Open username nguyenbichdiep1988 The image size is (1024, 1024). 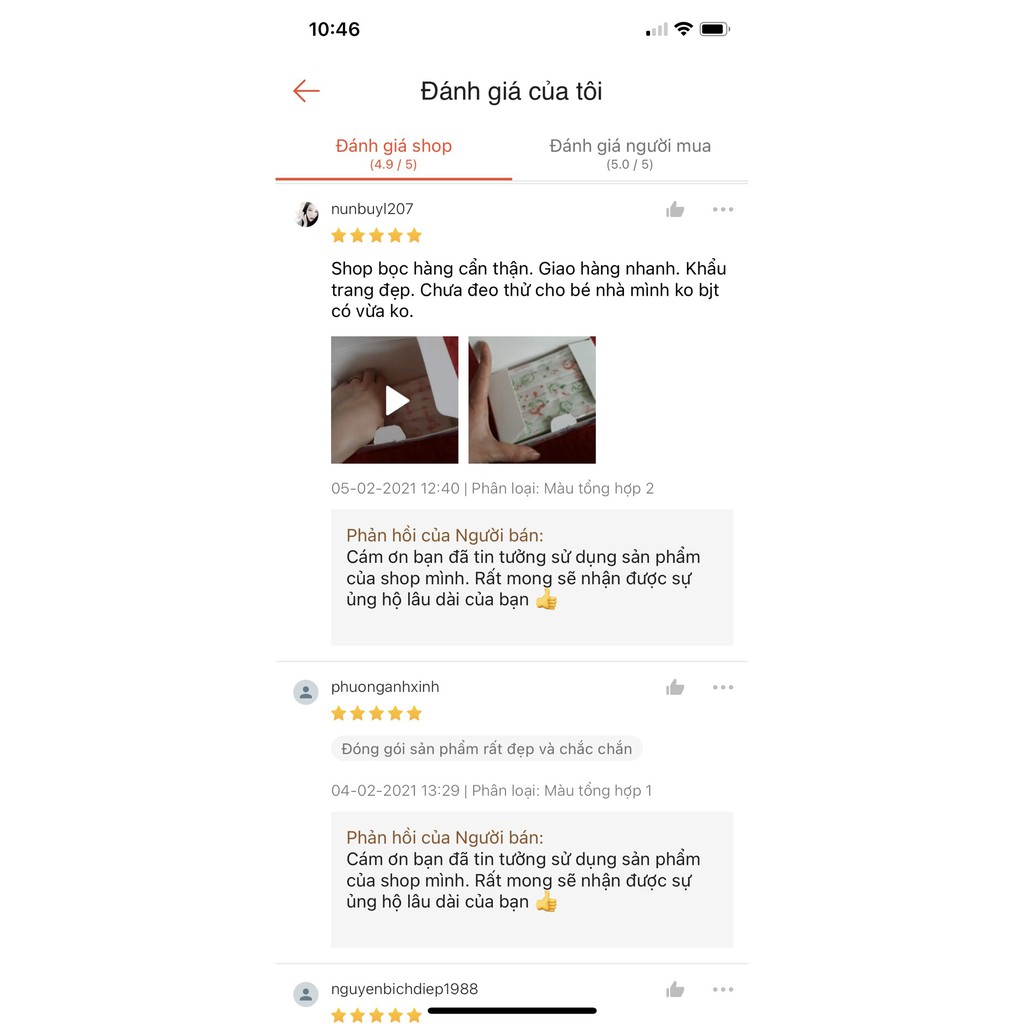(404, 989)
